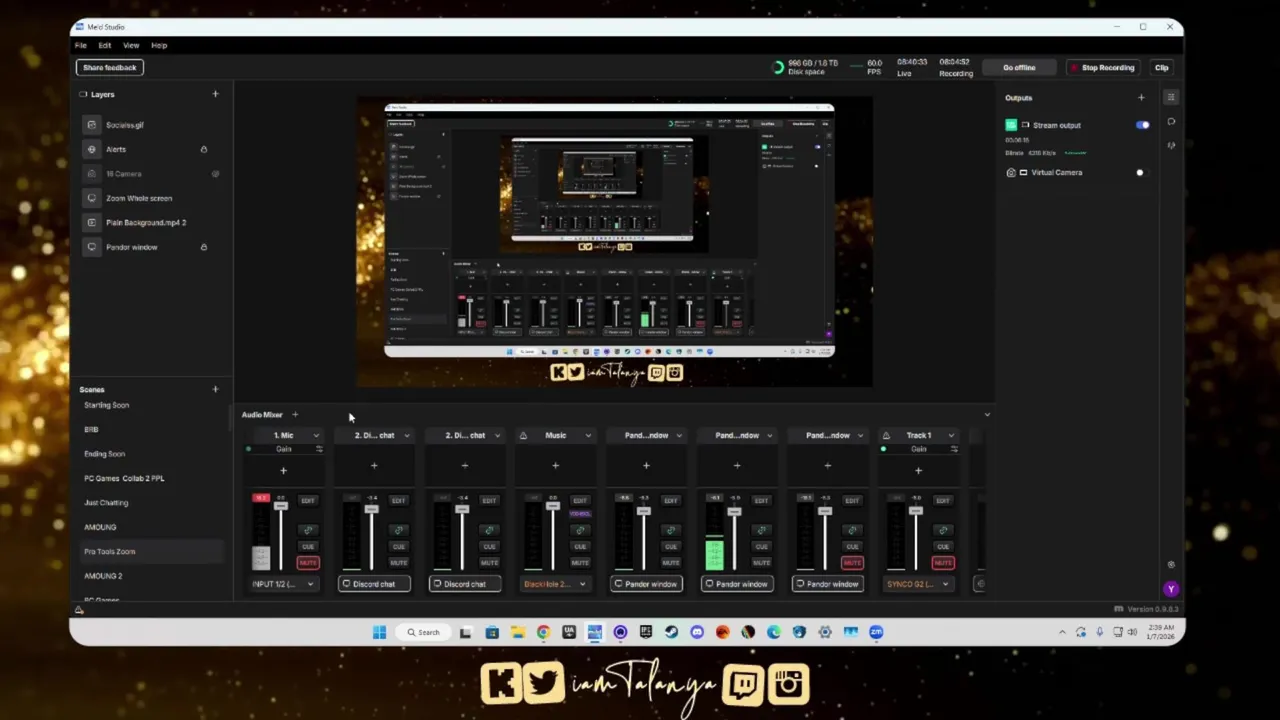The image size is (1280, 720).
Task: Unmute the 1. Mic channel
Action: (x=308, y=563)
